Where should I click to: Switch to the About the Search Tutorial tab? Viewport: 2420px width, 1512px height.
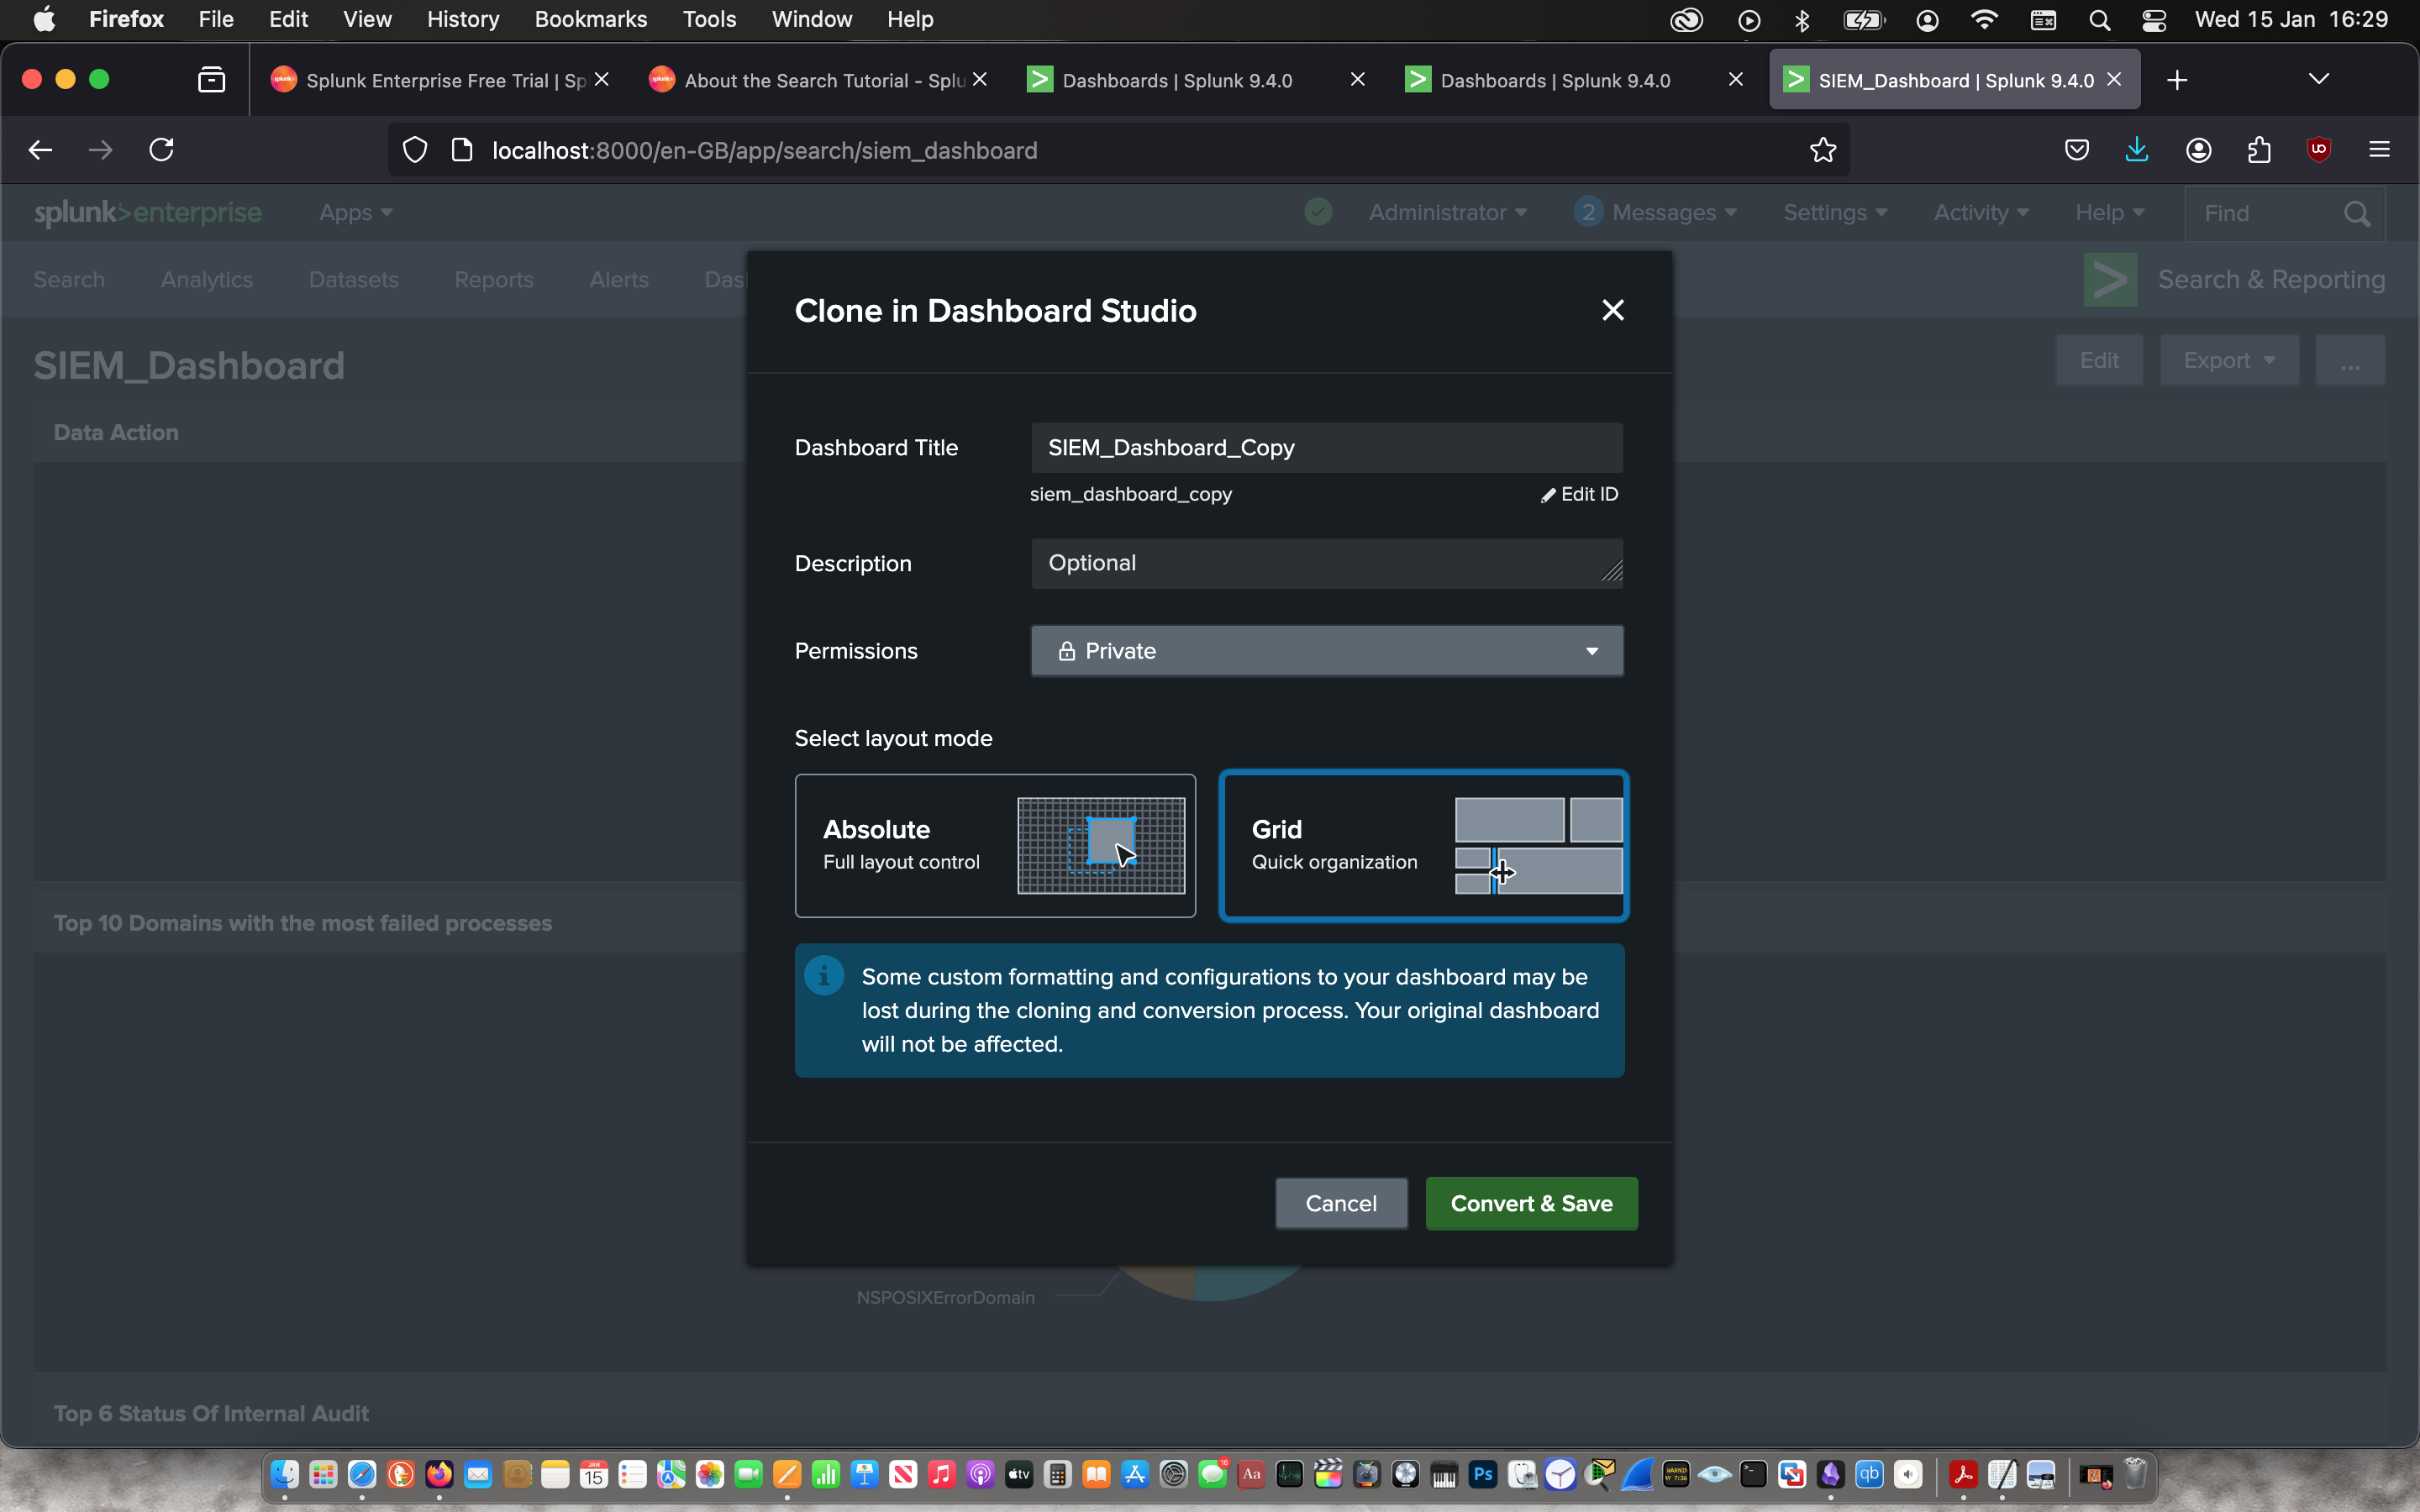[815, 80]
